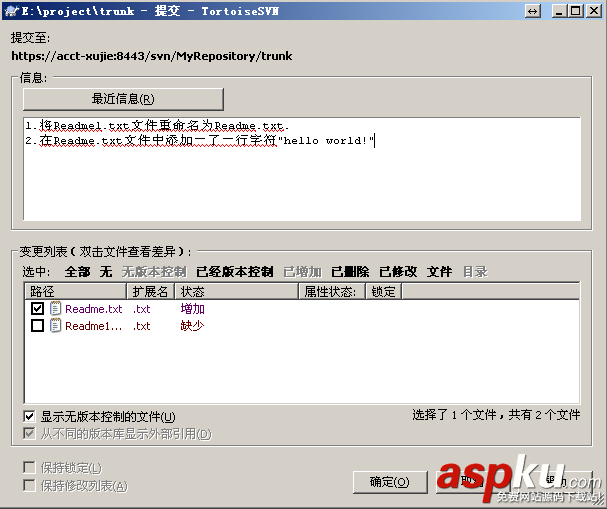The height and width of the screenshot is (509, 607).
Task: Check the Readme.txt row checkbox
Action: pyautogui.click(x=37, y=308)
